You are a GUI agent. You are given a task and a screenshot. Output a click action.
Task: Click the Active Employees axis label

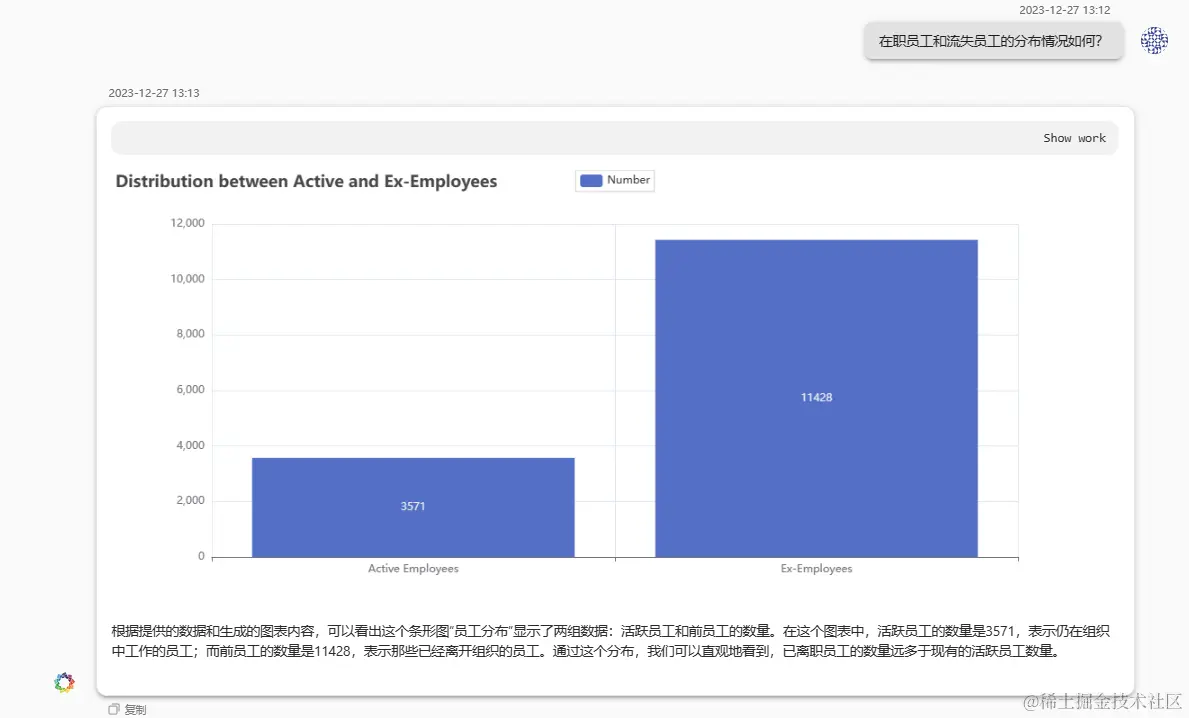coord(413,569)
